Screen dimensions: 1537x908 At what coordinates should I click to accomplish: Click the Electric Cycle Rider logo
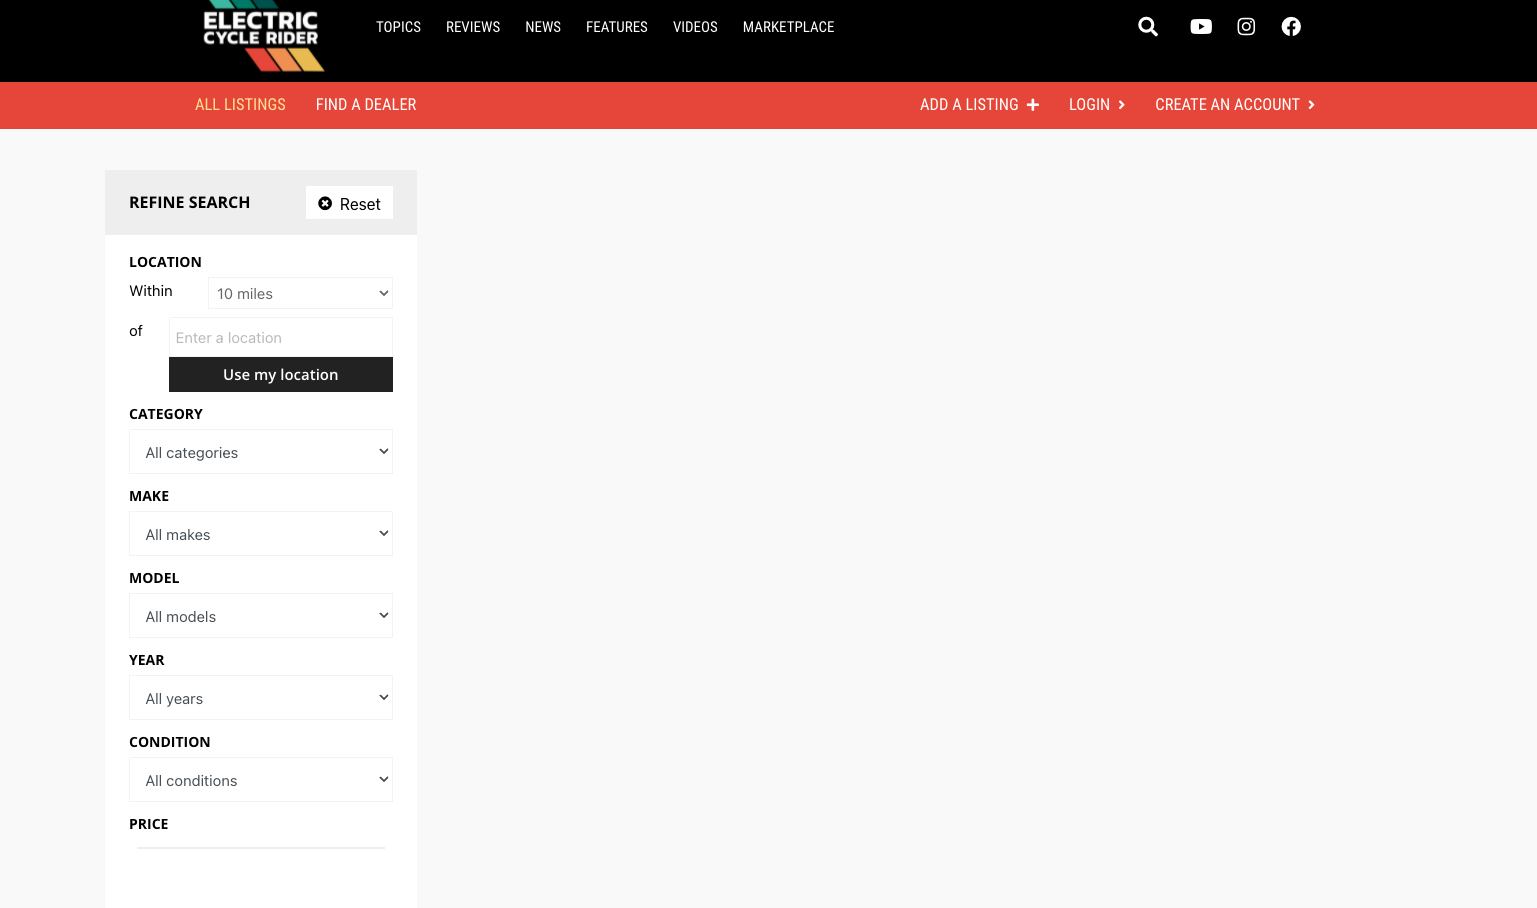click(x=262, y=36)
